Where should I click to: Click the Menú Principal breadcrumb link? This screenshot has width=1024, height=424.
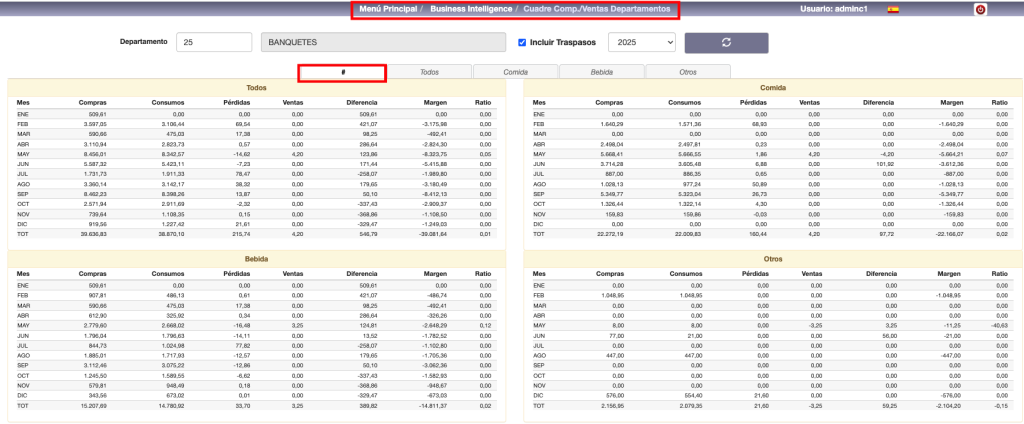[x=389, y=10]
